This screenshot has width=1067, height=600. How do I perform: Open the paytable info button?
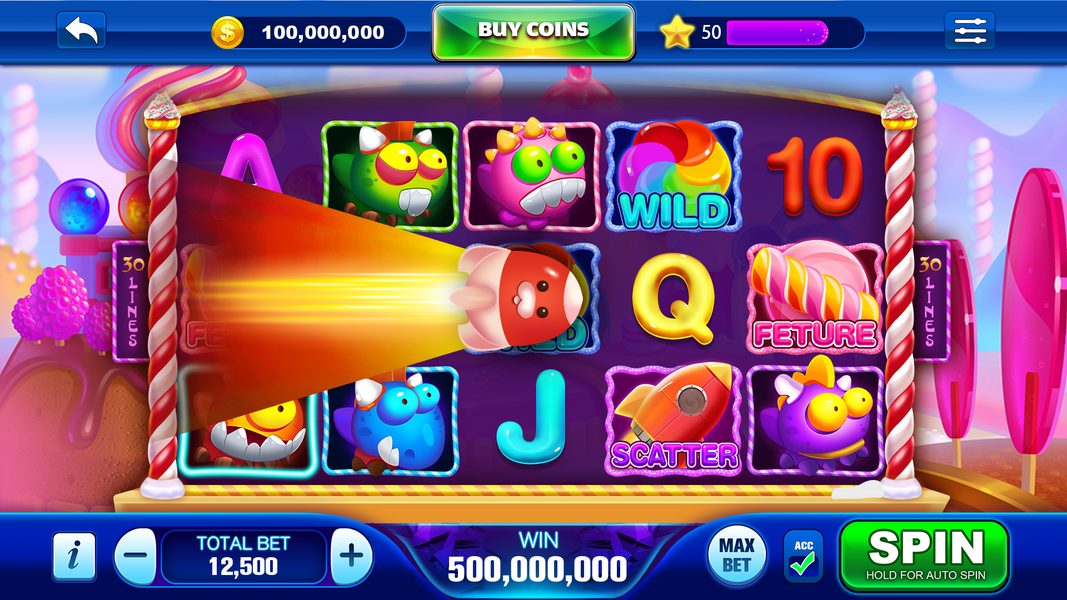(74, 556)
